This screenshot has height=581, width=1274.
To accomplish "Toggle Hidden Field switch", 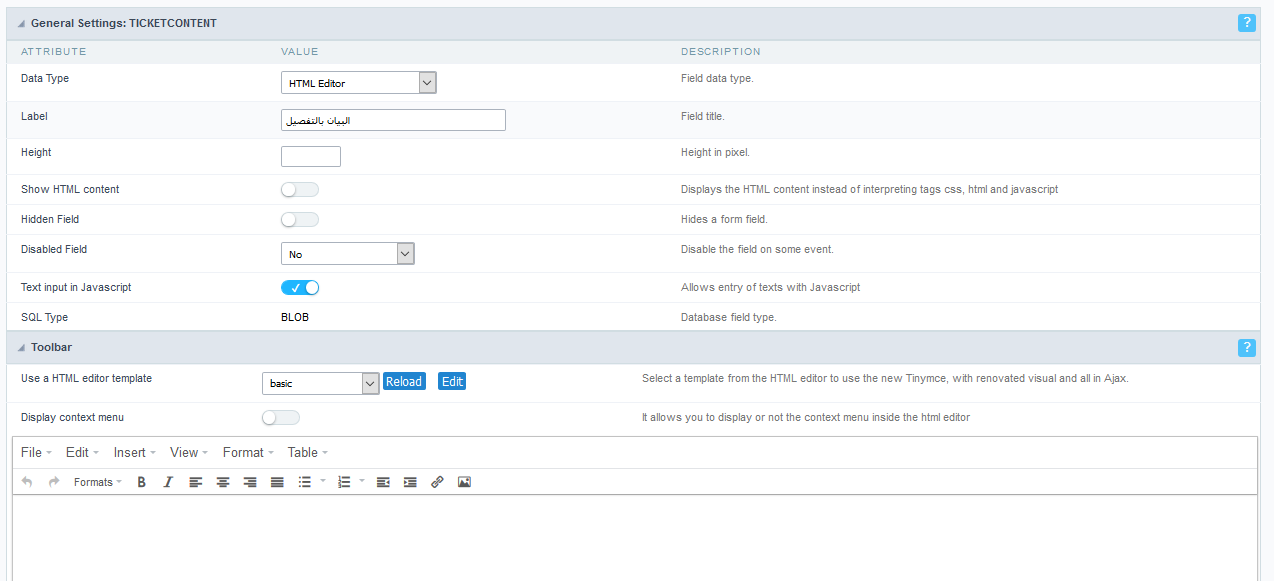I will coord(300,220).
